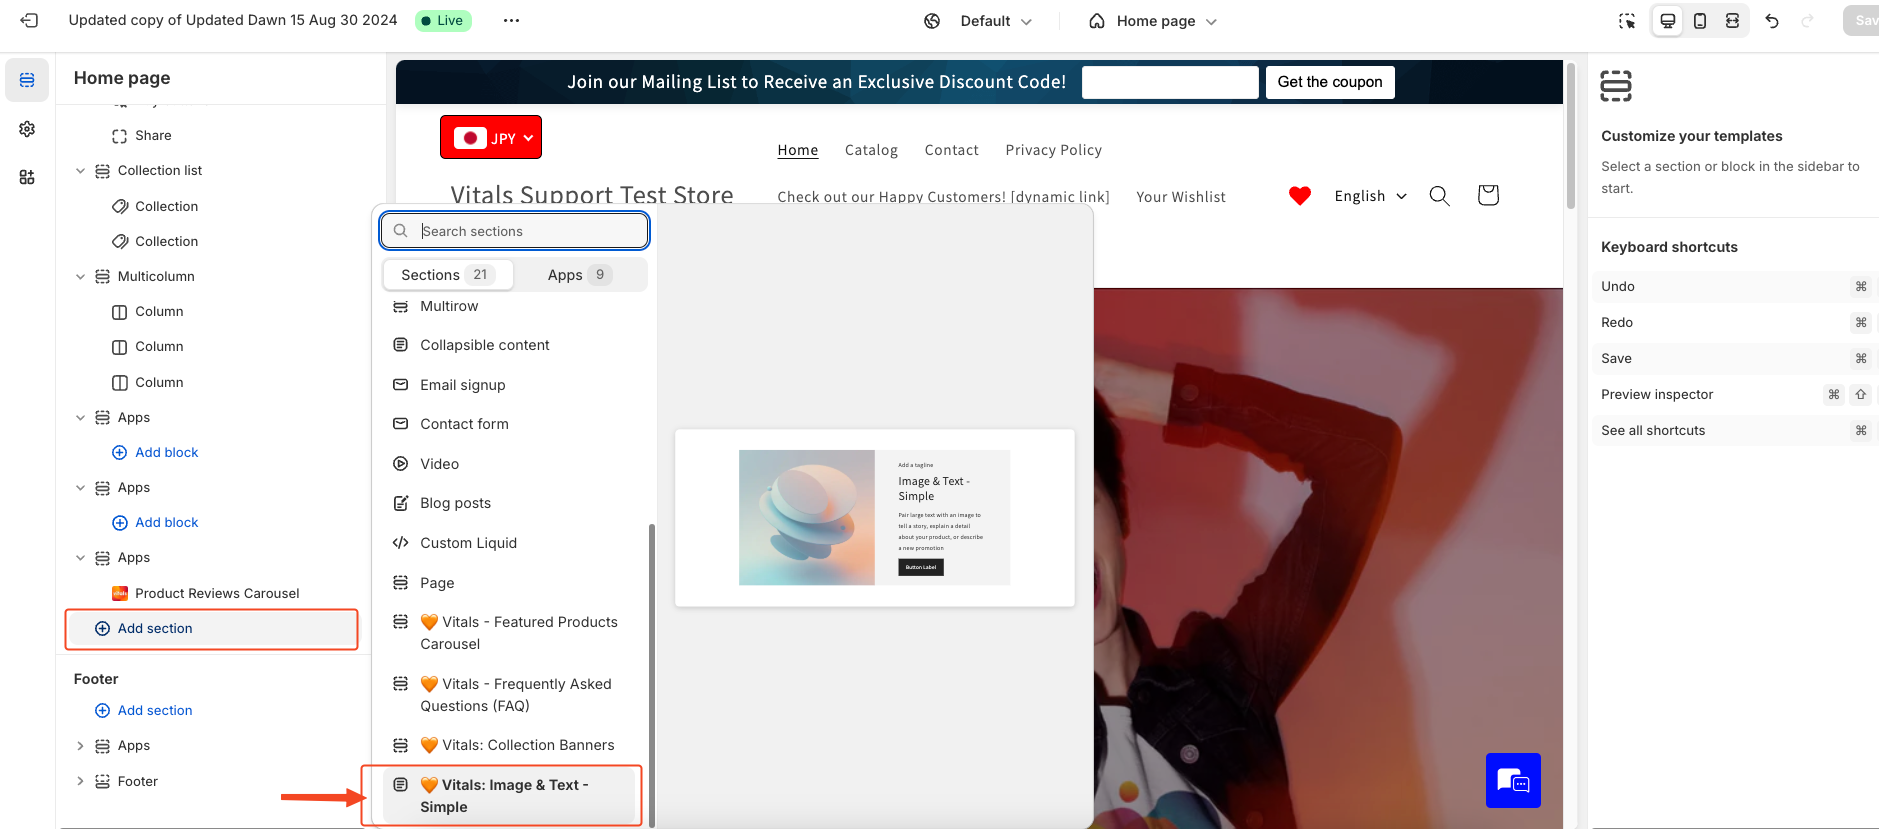This screenshot has height=829, width=1879.
Task: Click the Contact navigation link
Action: (x=951, y=150)
